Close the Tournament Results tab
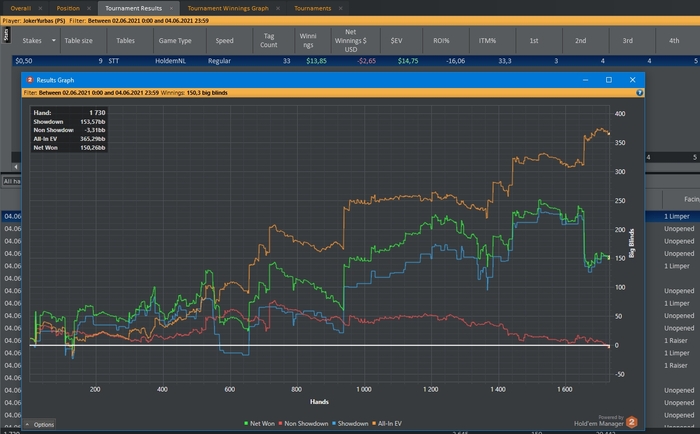Image resolution: width=700 pixels, height=434 pixels. [171, 8]
